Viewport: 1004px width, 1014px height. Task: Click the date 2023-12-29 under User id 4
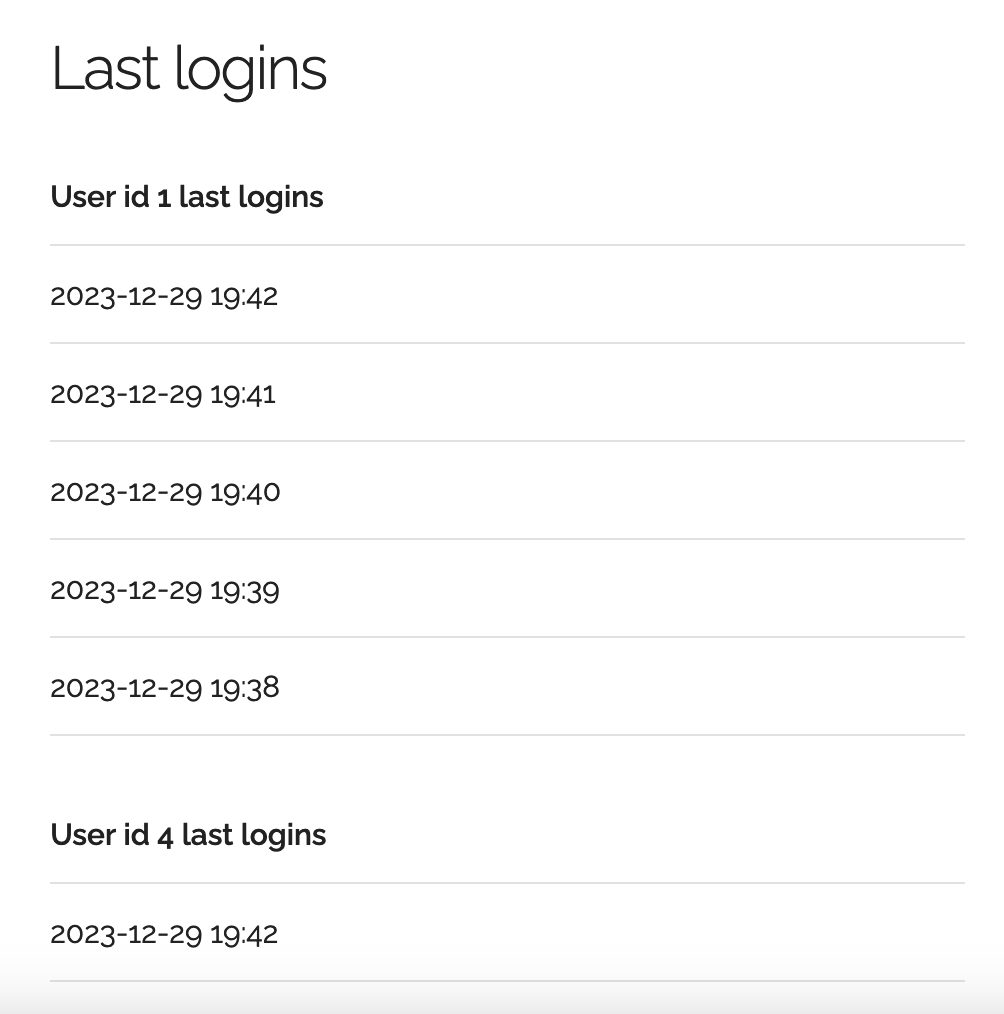coord(126,934)
